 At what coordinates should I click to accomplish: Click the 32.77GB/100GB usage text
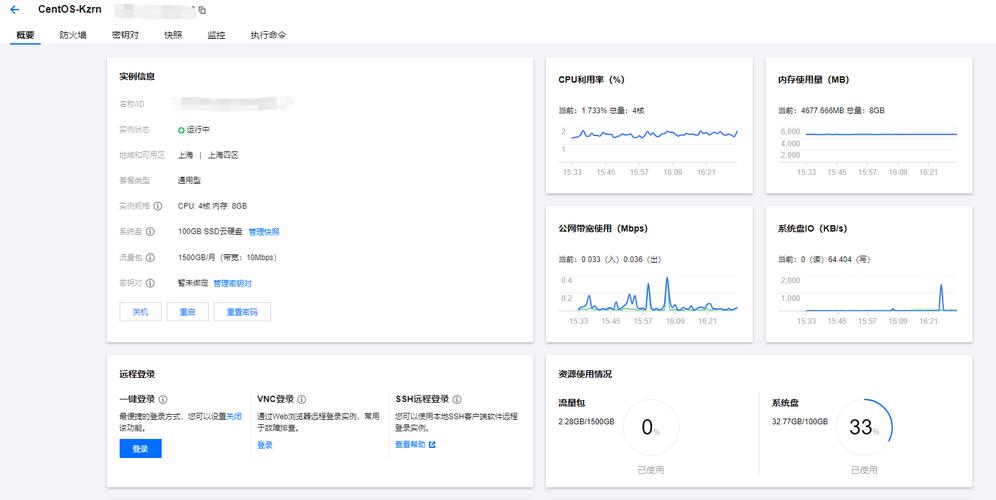799,421
